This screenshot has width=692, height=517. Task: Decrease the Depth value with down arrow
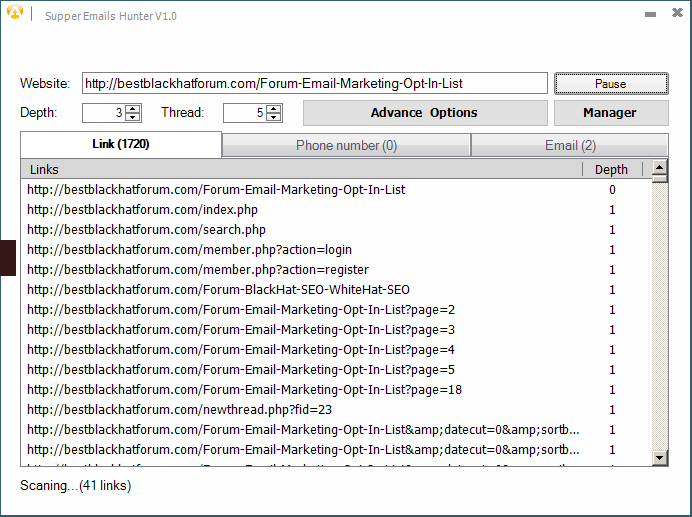132,117
